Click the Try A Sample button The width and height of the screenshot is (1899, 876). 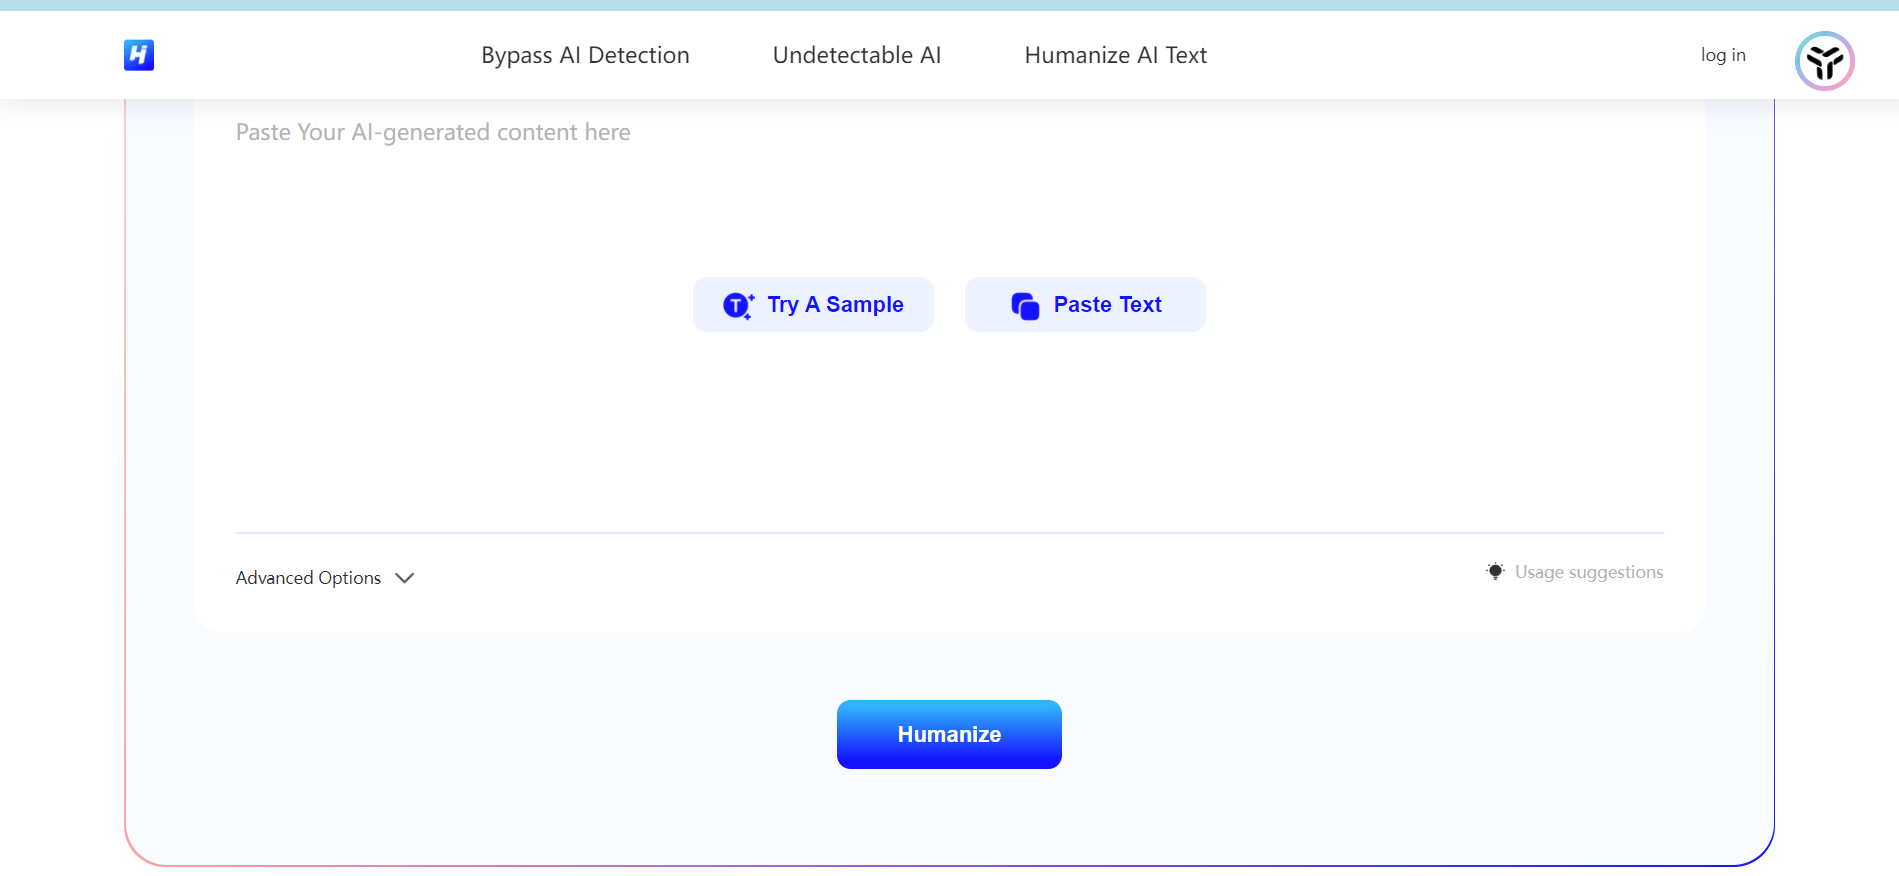[813, 304]
